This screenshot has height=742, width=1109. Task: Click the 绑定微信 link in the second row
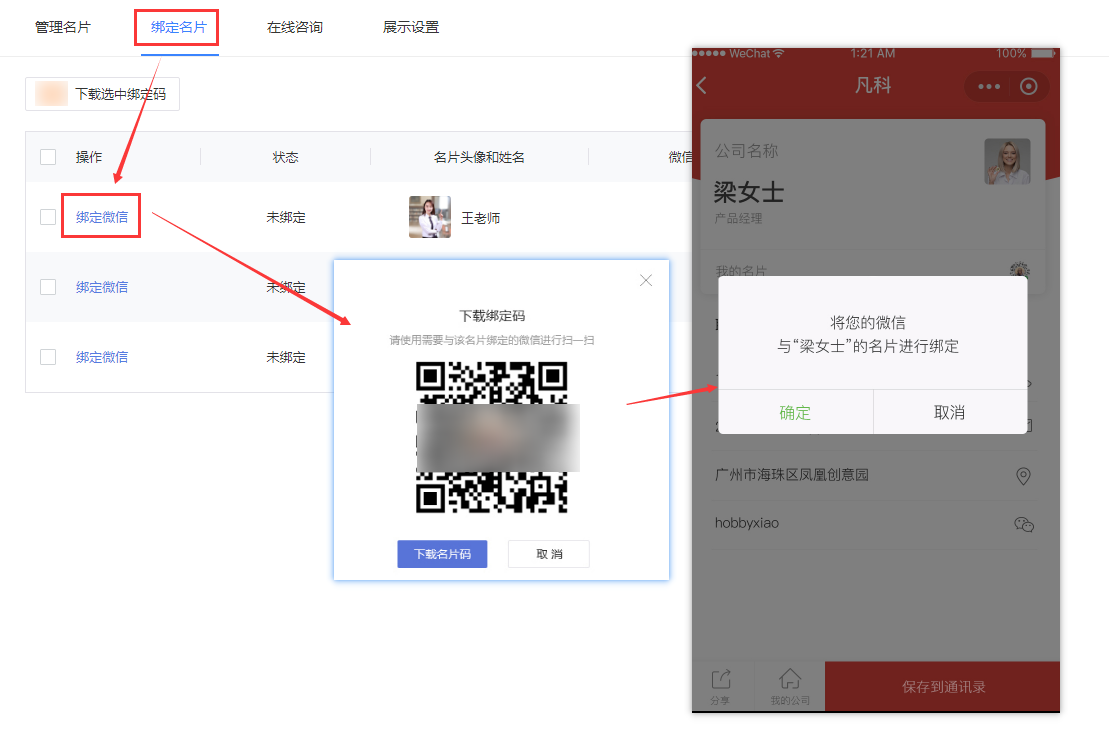tap(102, 287)
